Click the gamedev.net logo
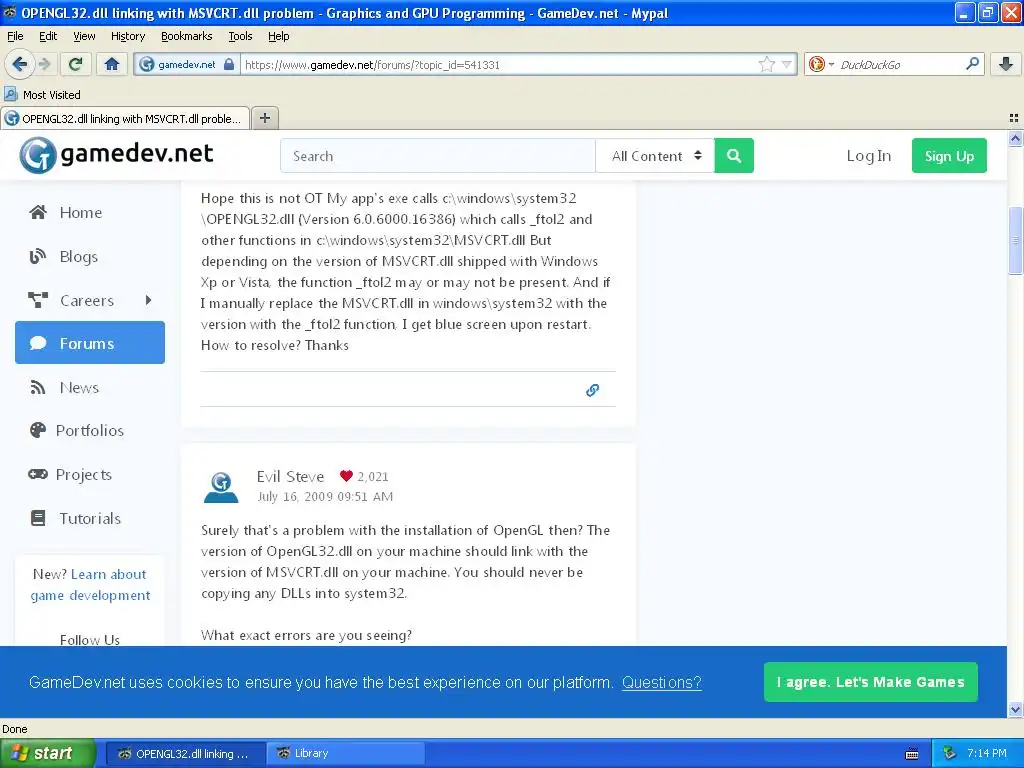Screen dimensions: 1024x768 (x=116, y=155)
